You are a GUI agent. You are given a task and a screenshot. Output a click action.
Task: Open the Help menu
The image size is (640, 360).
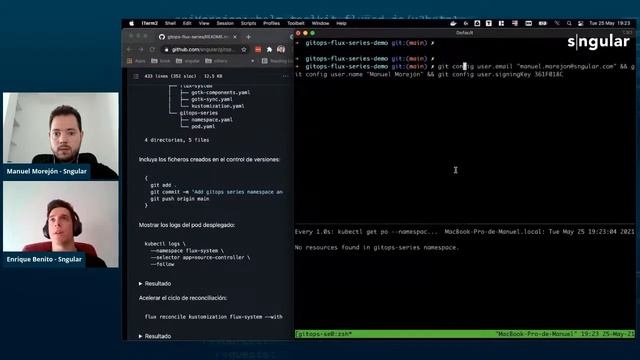click(341, 23)
